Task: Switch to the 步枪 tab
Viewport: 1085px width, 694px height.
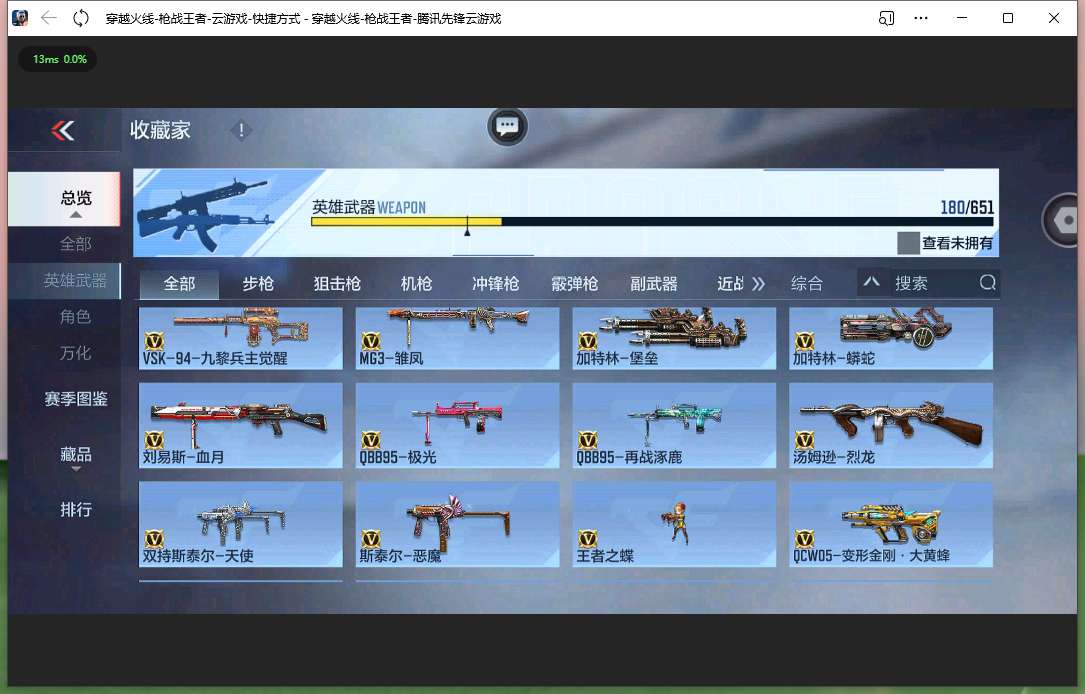Action: point(258,284)
